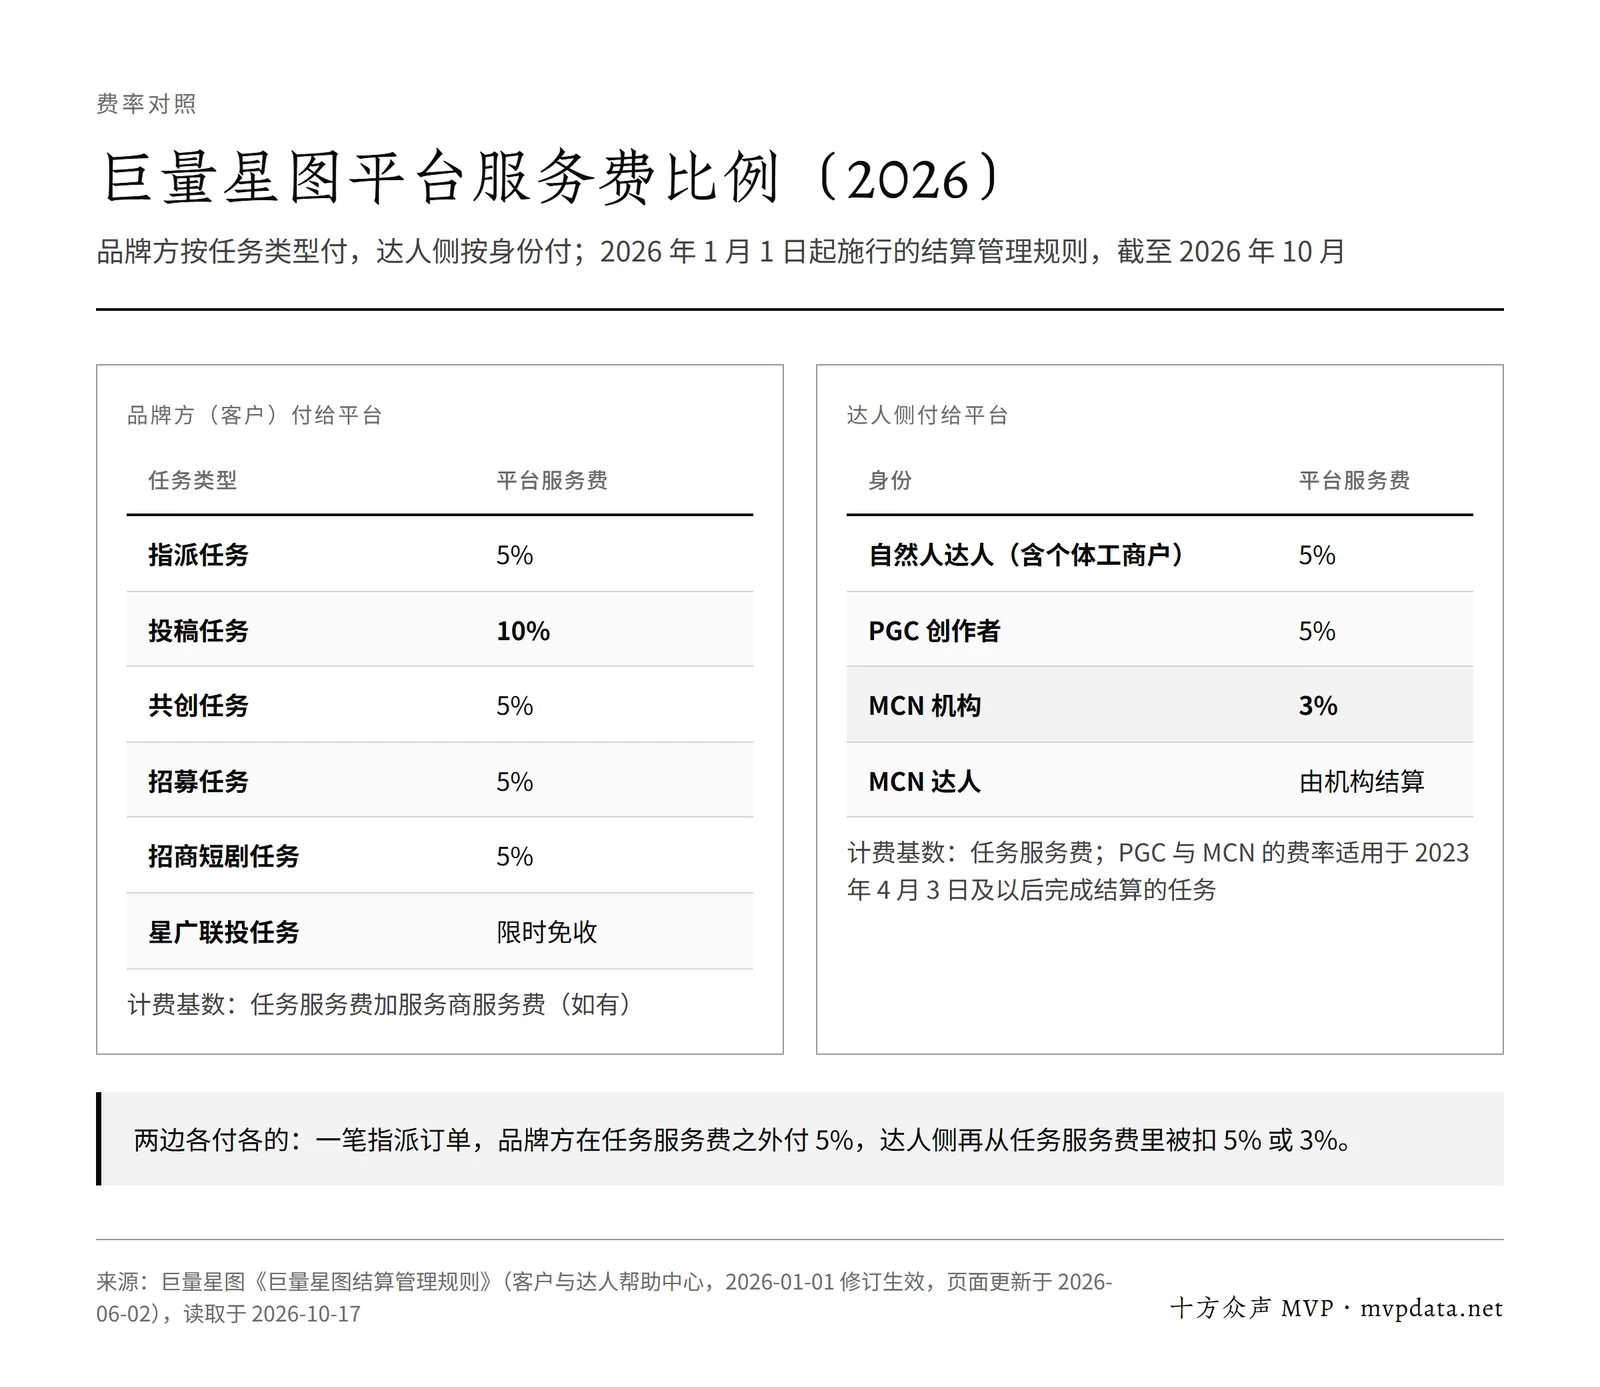Click the 5% value for 招募任务
Screen dimensions: 1600x1387
coord(515,781)
